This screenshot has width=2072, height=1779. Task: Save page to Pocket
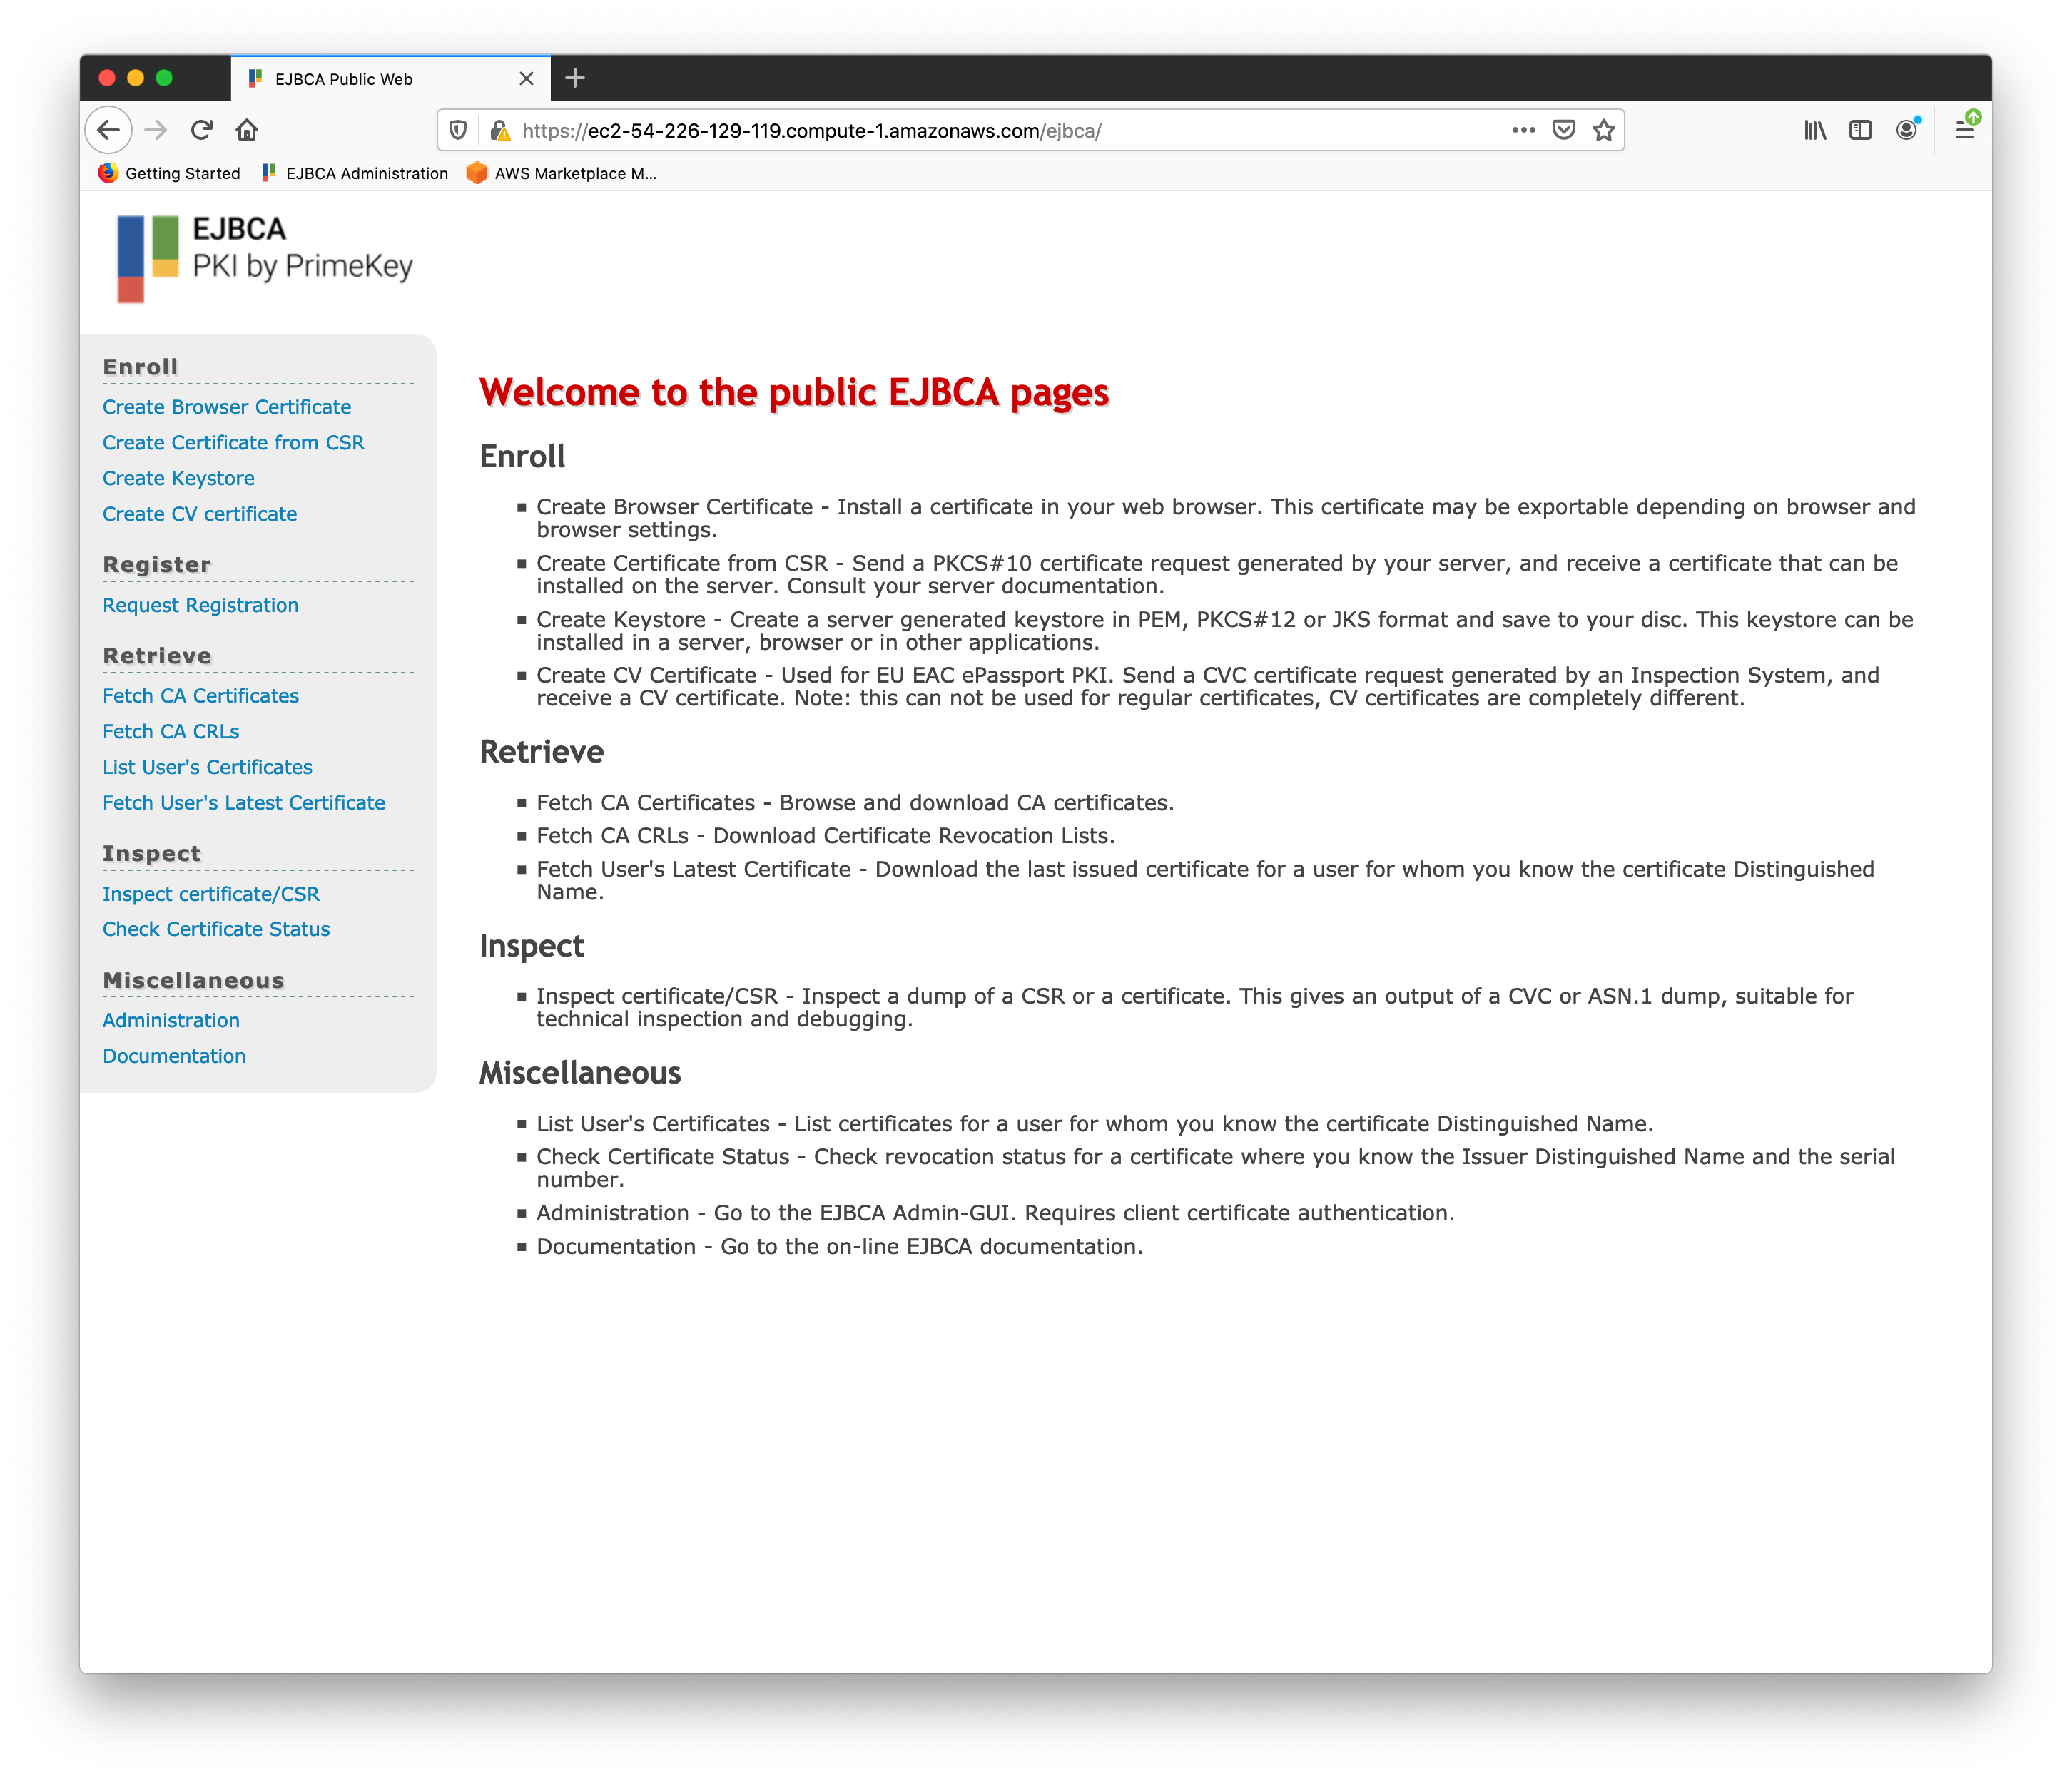click(1564, 130)
